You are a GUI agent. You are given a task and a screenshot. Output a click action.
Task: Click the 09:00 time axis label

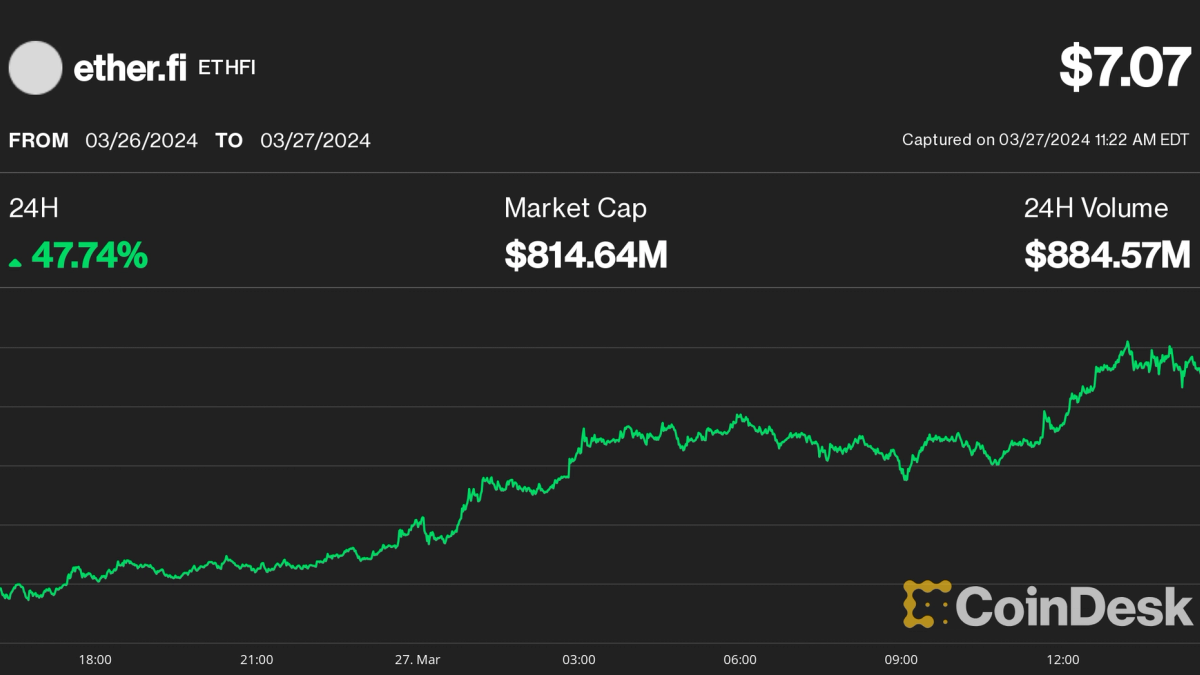pyautogui.click(x=901, y=660)
